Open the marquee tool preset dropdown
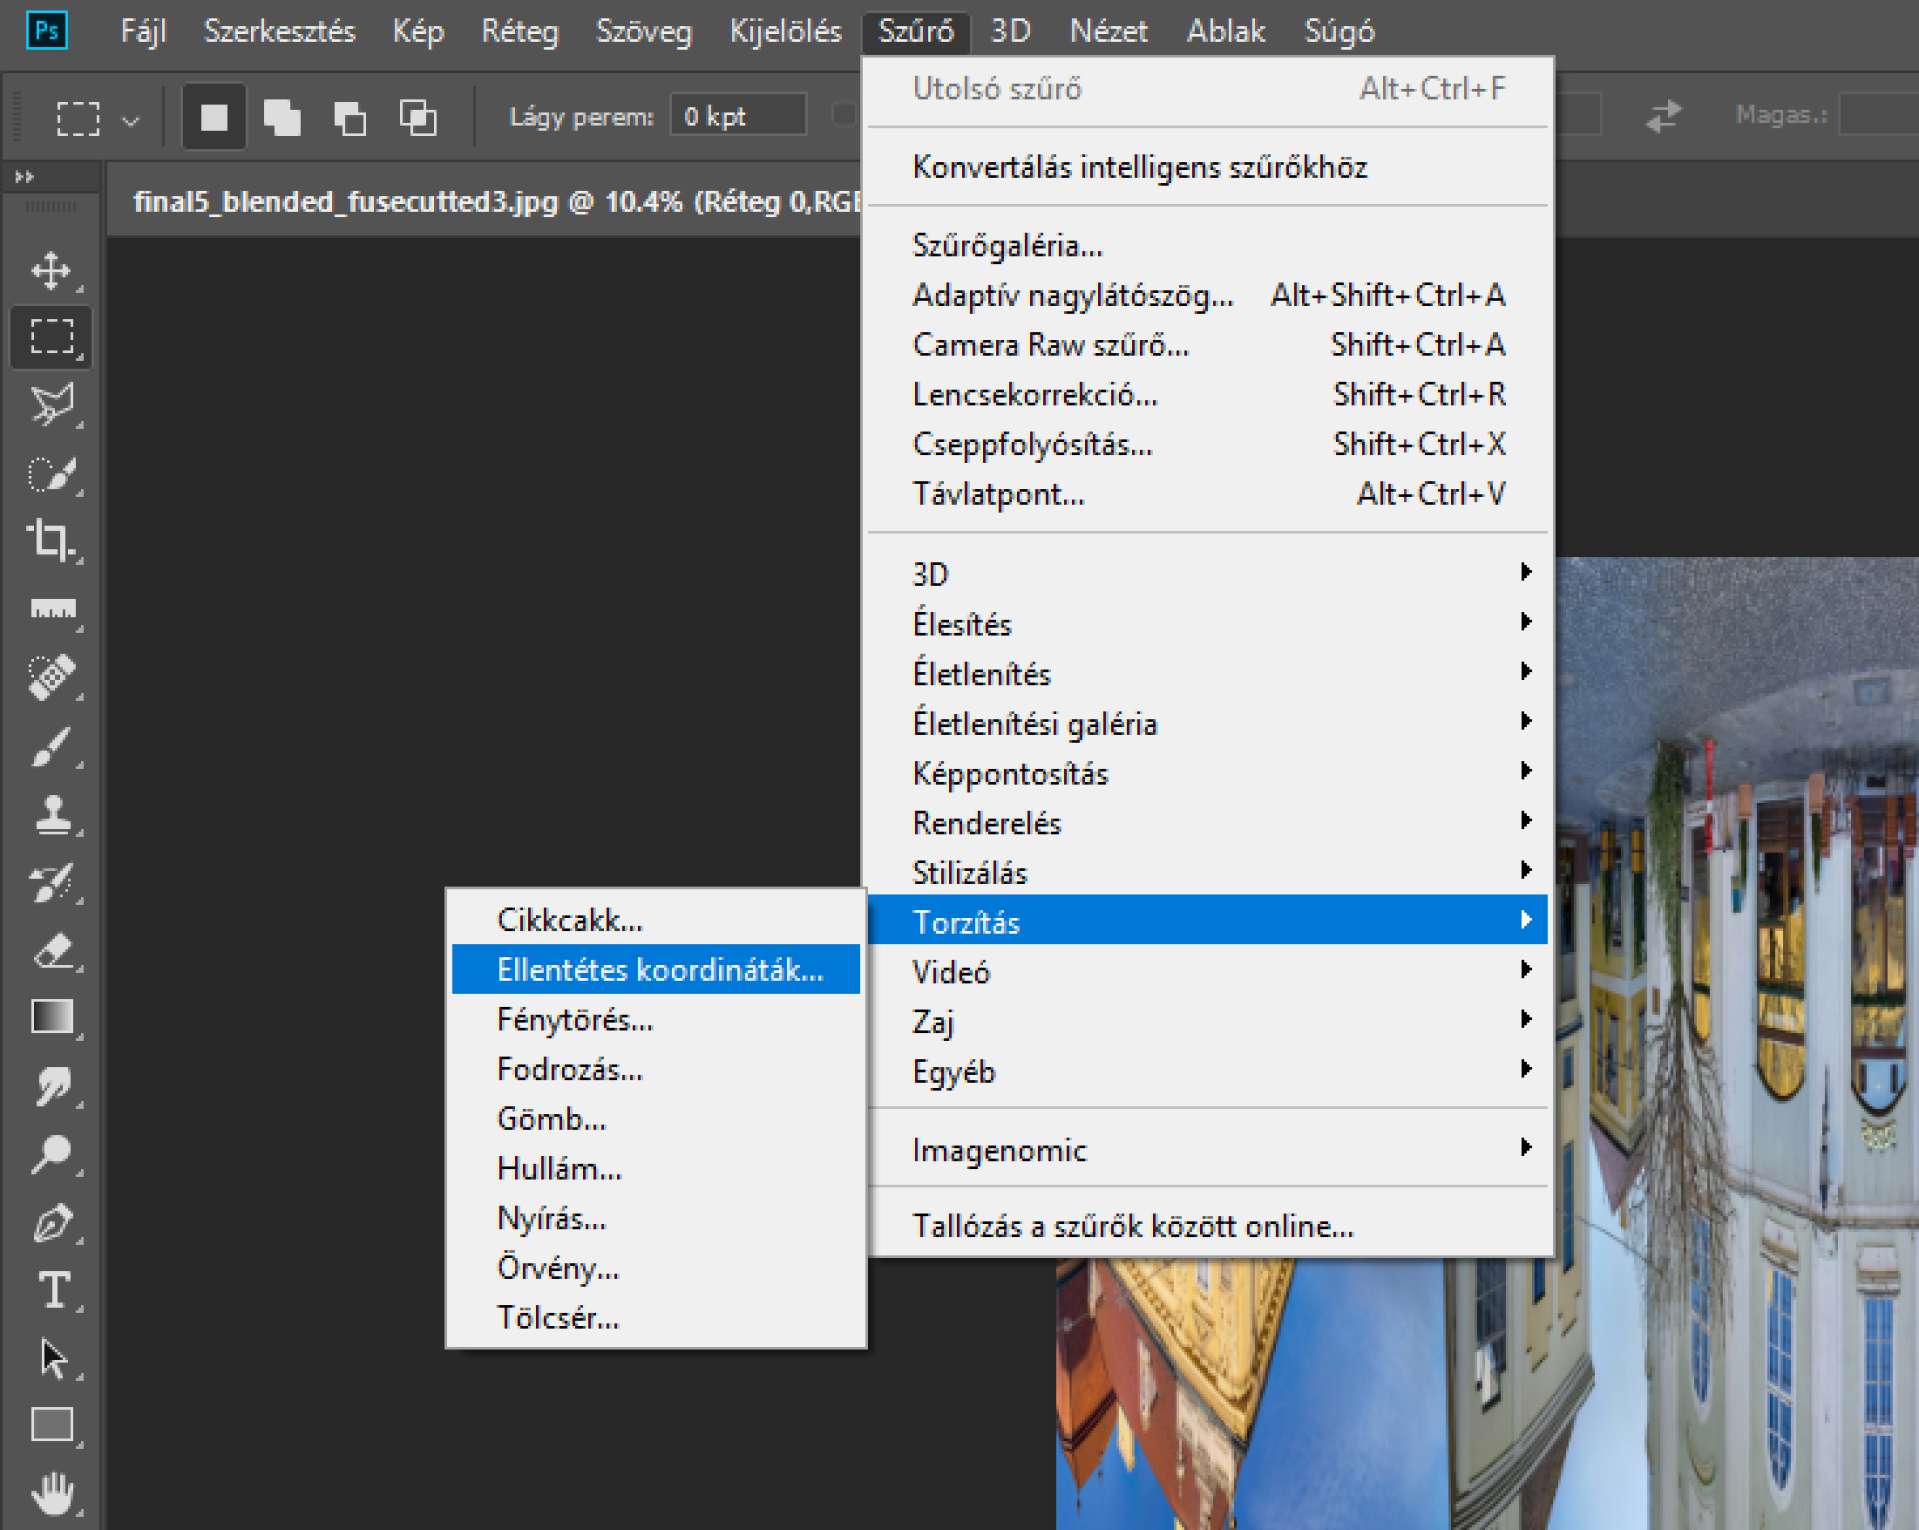 click(x=131, y=121)
